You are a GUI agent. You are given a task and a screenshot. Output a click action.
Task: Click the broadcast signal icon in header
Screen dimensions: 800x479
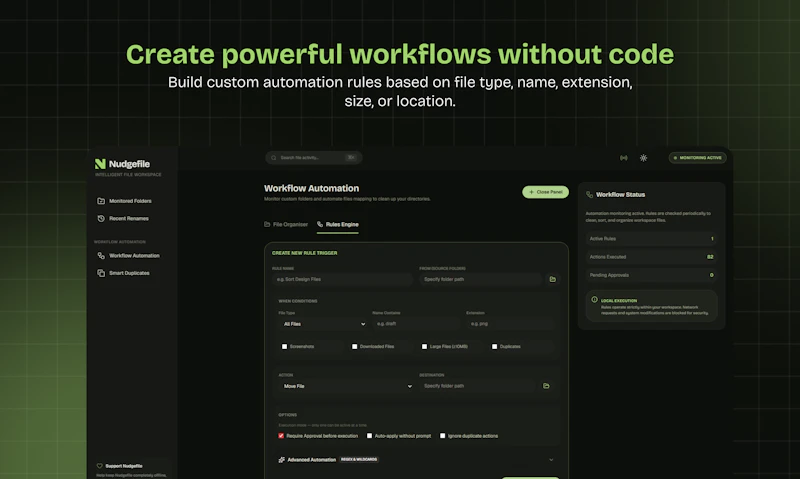click(623, 158)
